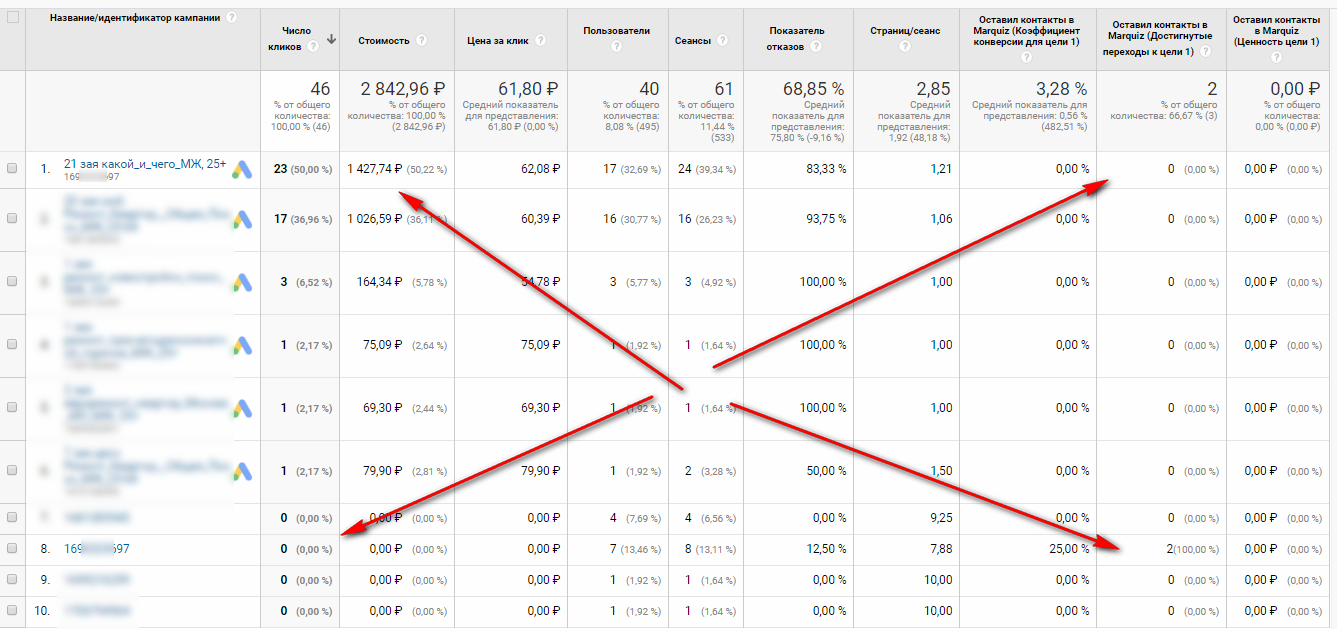The image size is (1337, 629).
Task: Select checkbox of the 69,30 ₽ row
Action: [12, 408]
